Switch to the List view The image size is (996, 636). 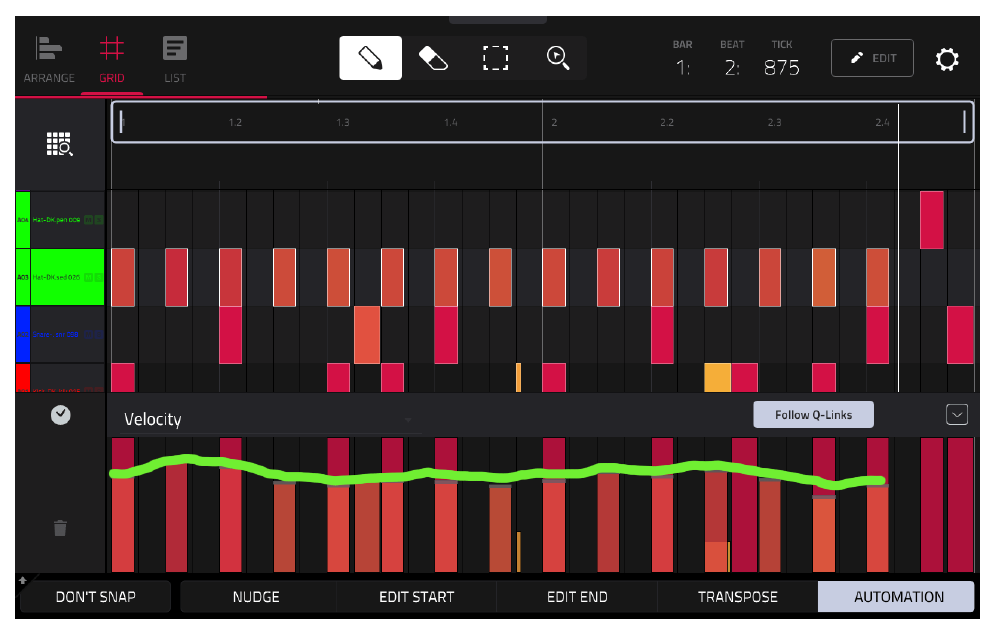(x=175, y=60)
